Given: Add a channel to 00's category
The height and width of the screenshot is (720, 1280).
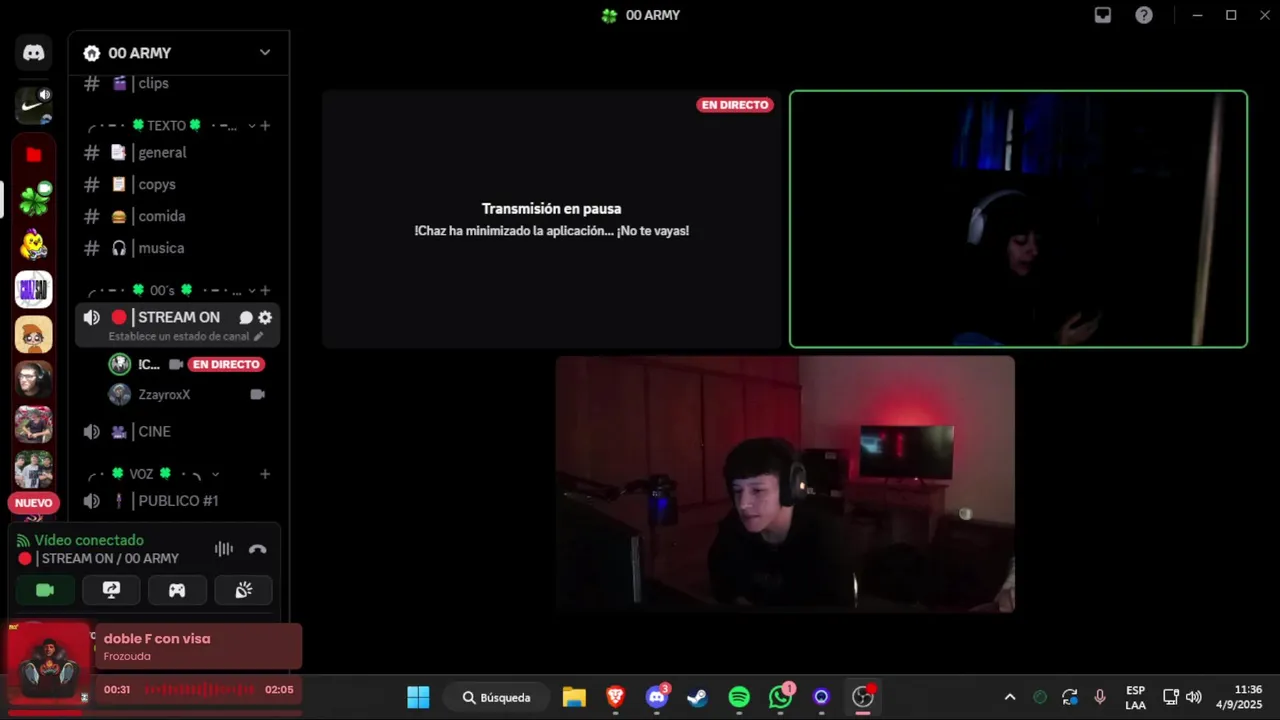Looking at the screenshot, I should [265, 291].
